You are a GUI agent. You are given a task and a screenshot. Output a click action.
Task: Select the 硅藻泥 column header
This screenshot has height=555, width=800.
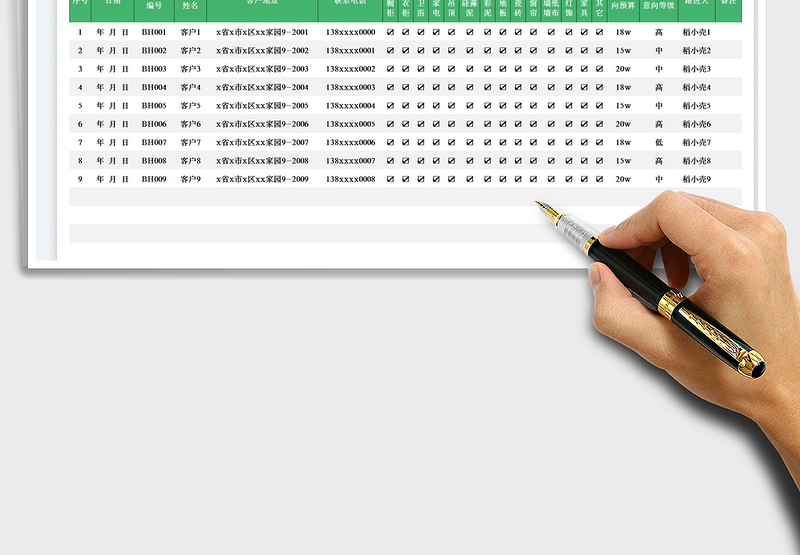click(x=469, y=8)
